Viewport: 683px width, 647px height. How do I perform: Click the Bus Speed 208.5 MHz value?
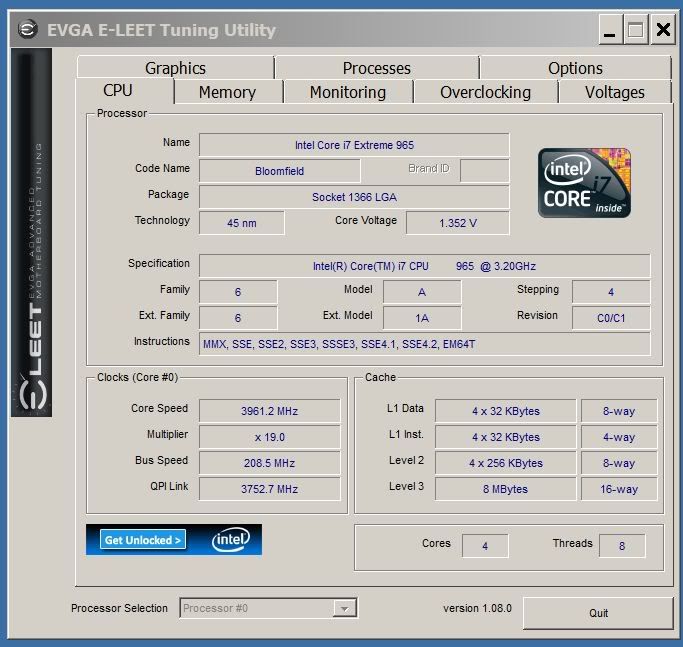270,463
